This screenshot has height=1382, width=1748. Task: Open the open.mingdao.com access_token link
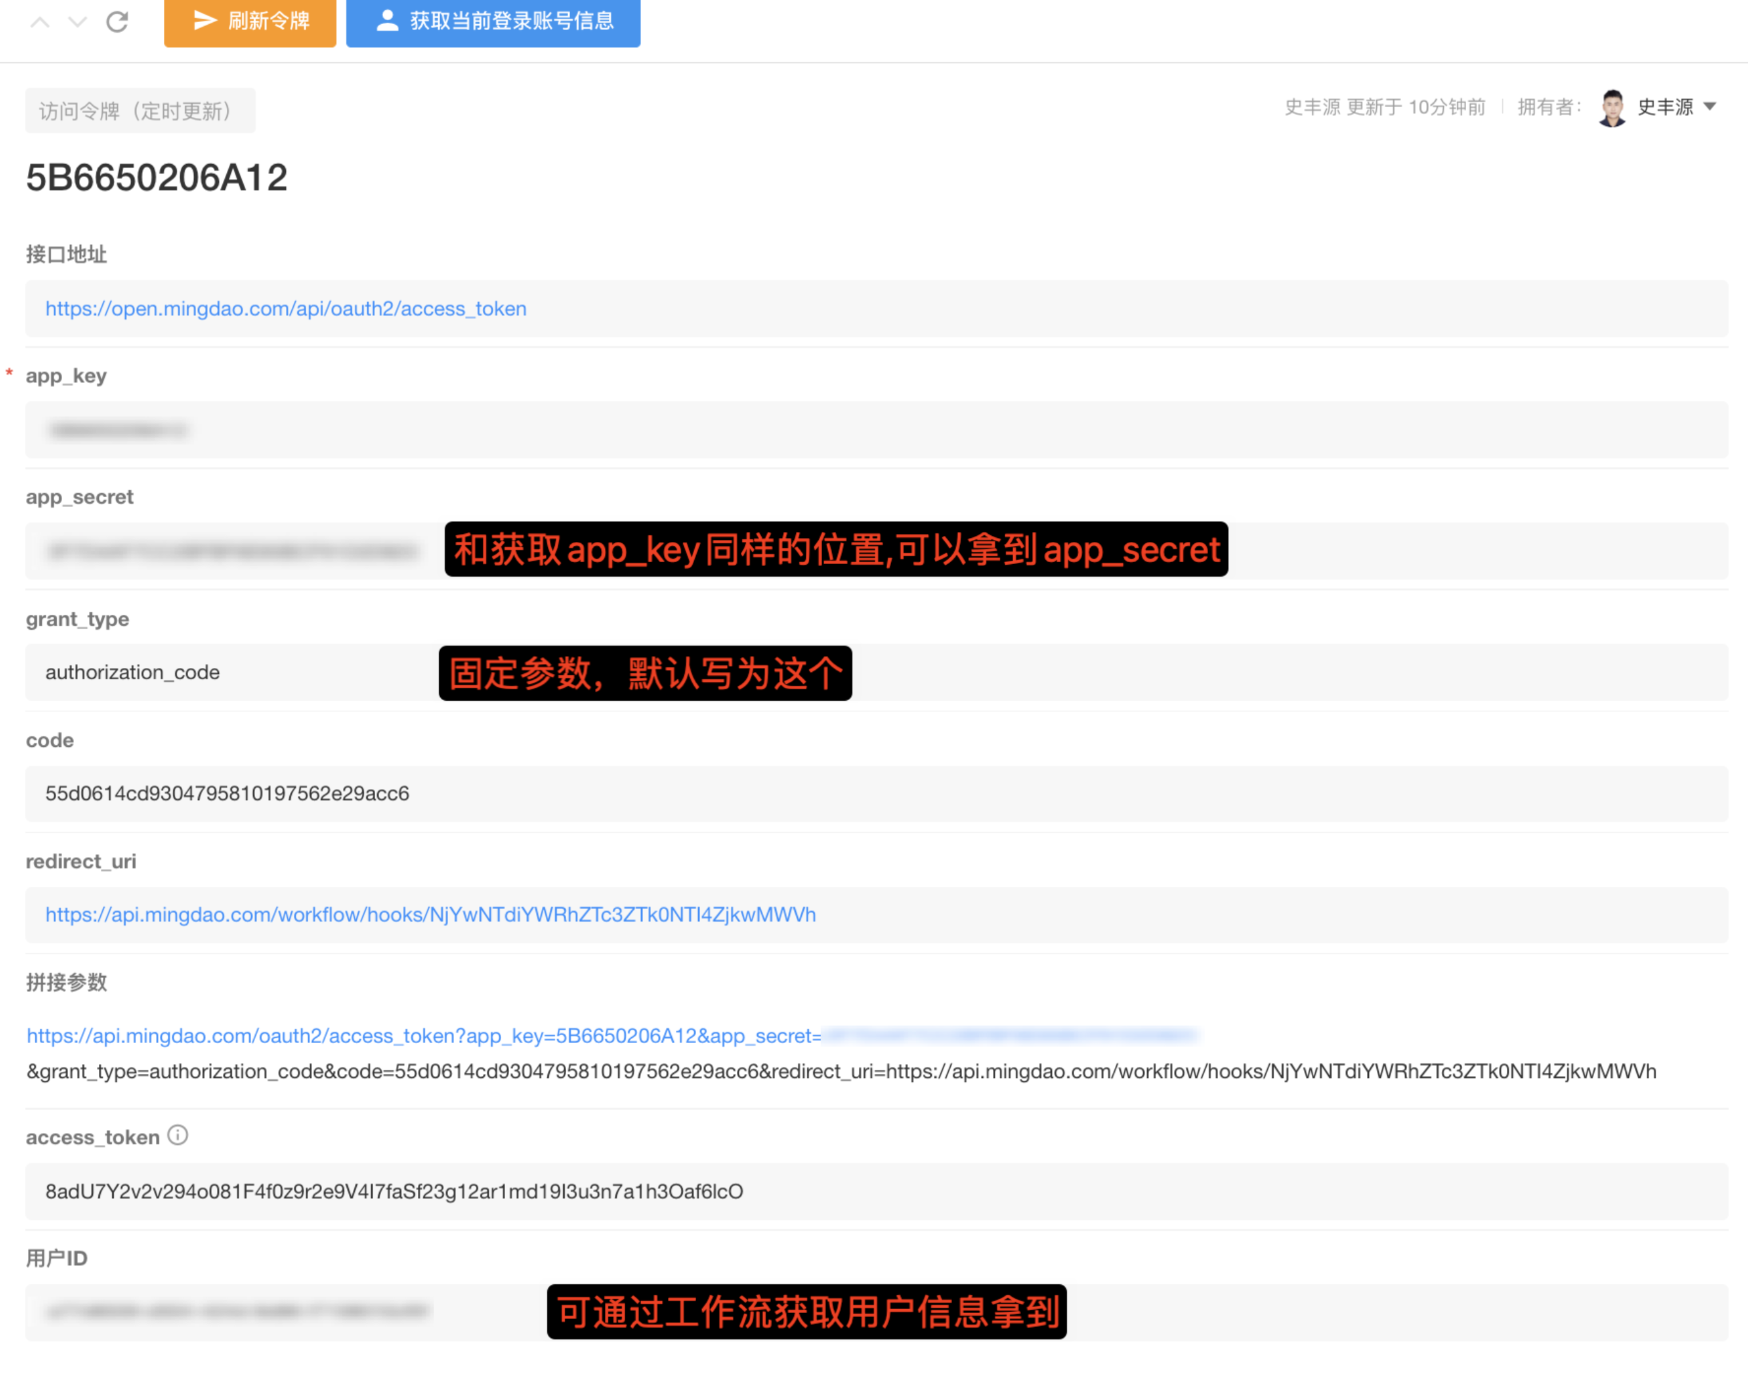pyautogui.click(x=286, y=309)
